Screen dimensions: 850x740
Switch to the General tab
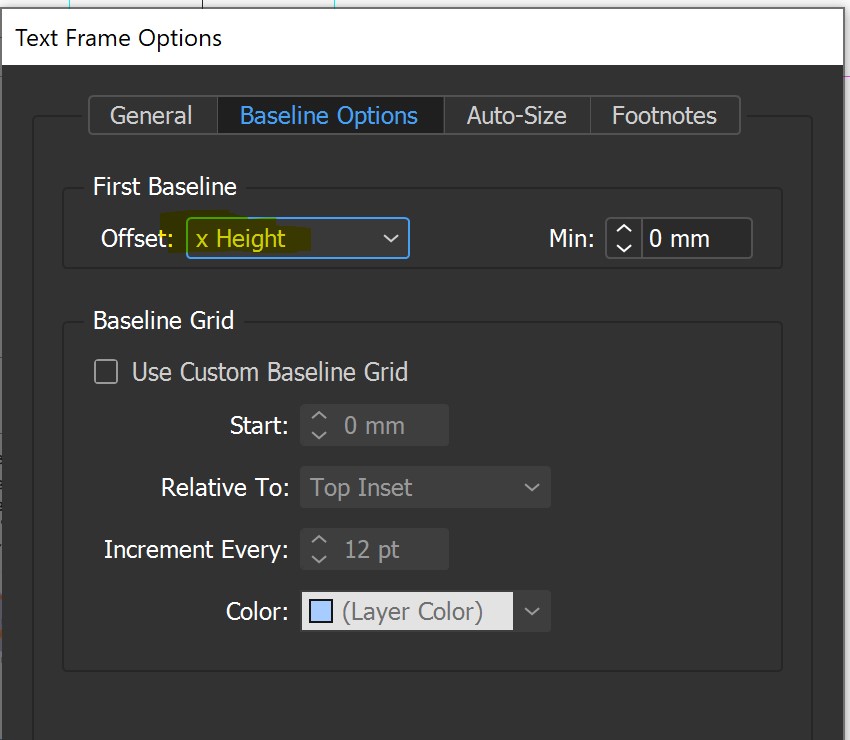click(x=151, y=115)
